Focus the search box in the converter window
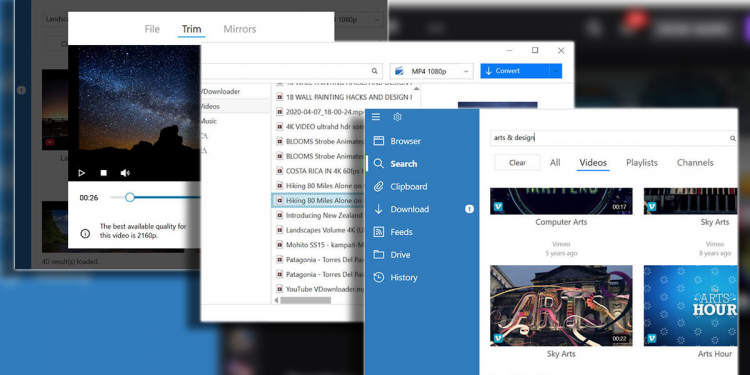The height and width of the screenshot is (375, 750). point(292,71)
